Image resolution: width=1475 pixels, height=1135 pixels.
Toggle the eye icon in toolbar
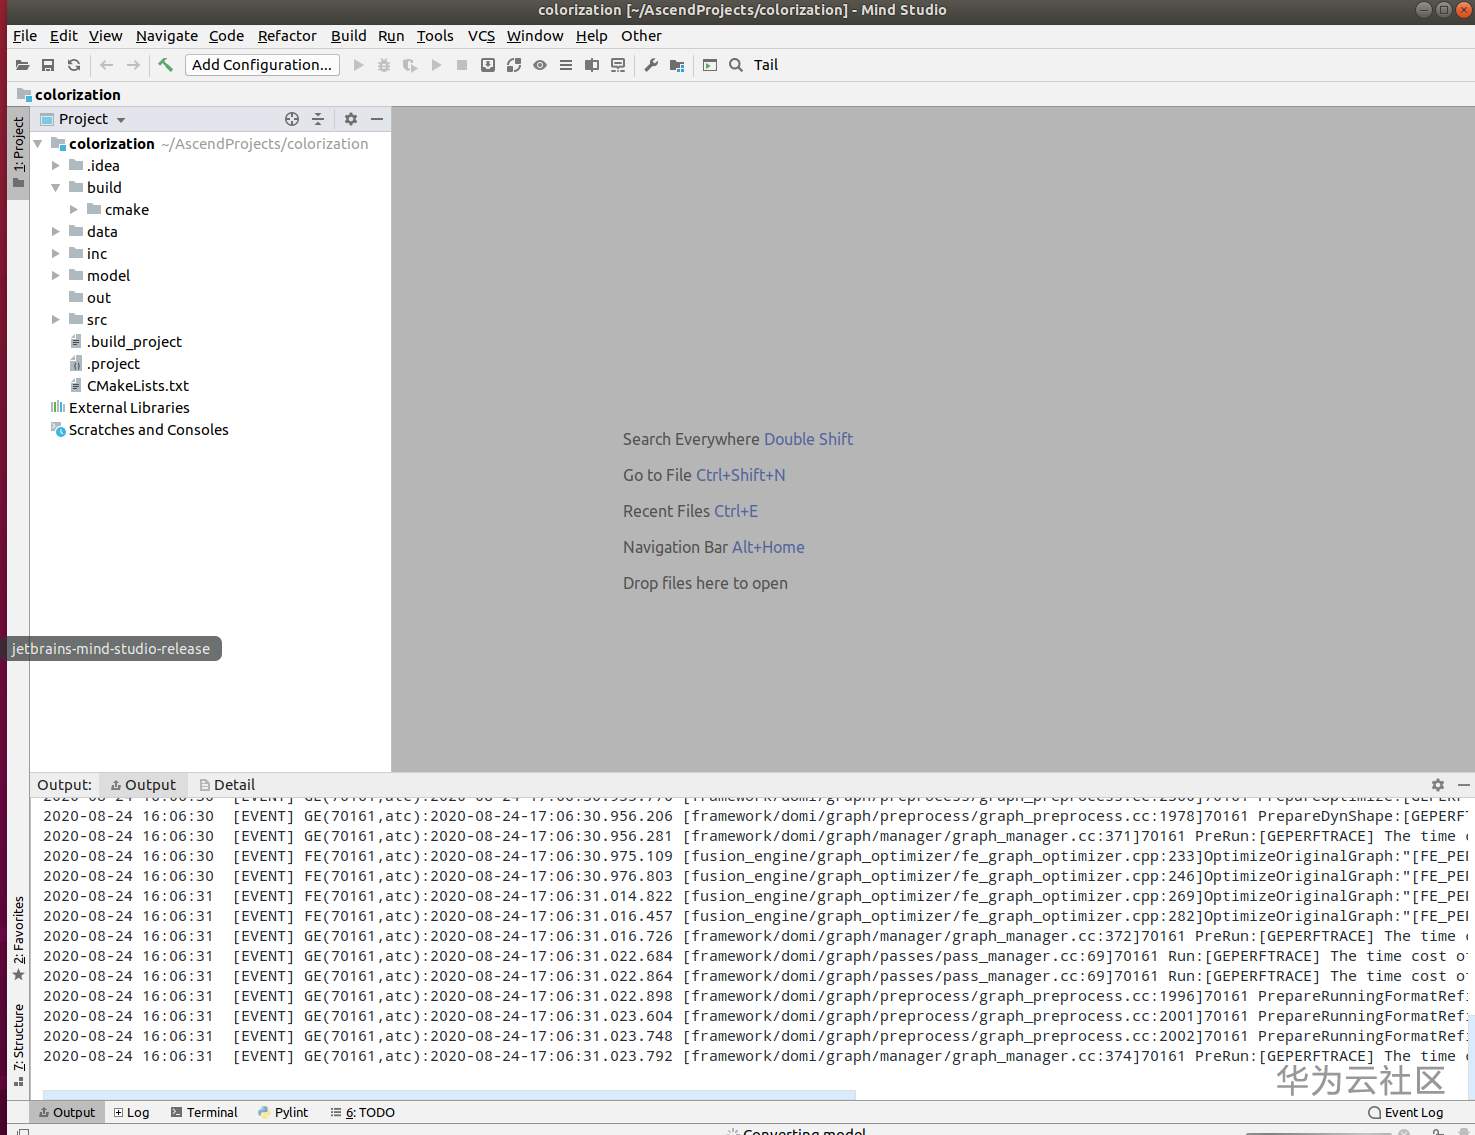540,65
